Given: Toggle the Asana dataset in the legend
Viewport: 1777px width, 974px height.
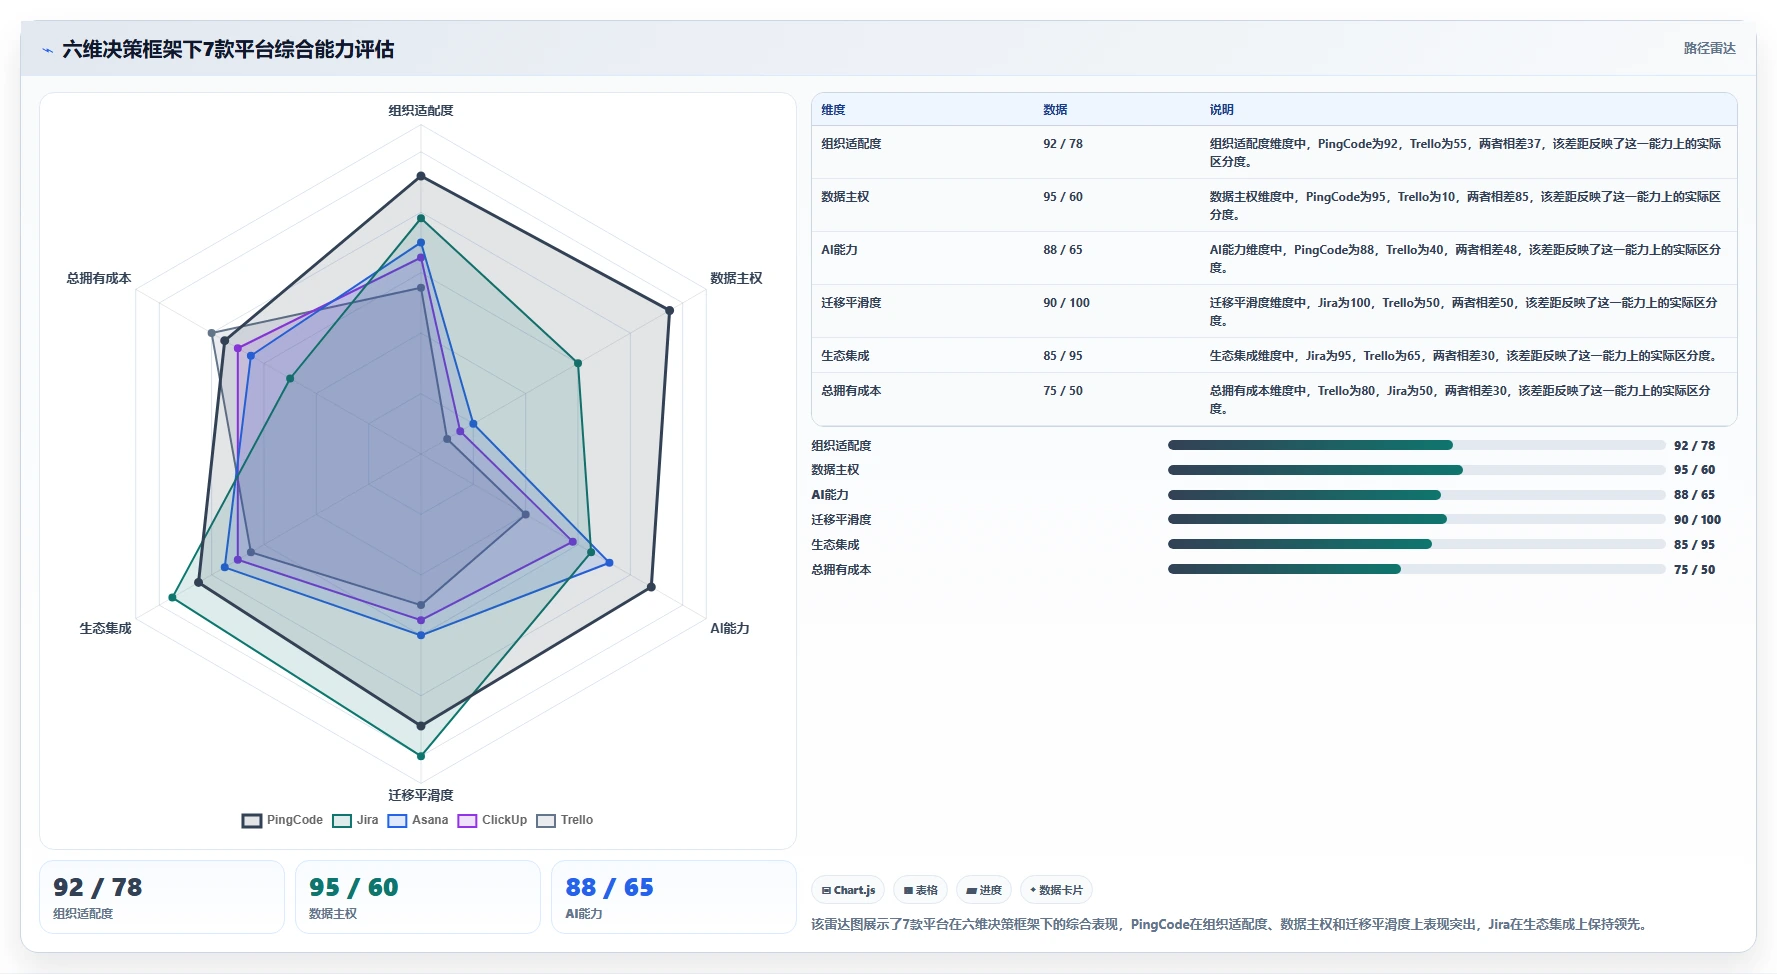Looking at the screenshot, I should click(418, 820).
